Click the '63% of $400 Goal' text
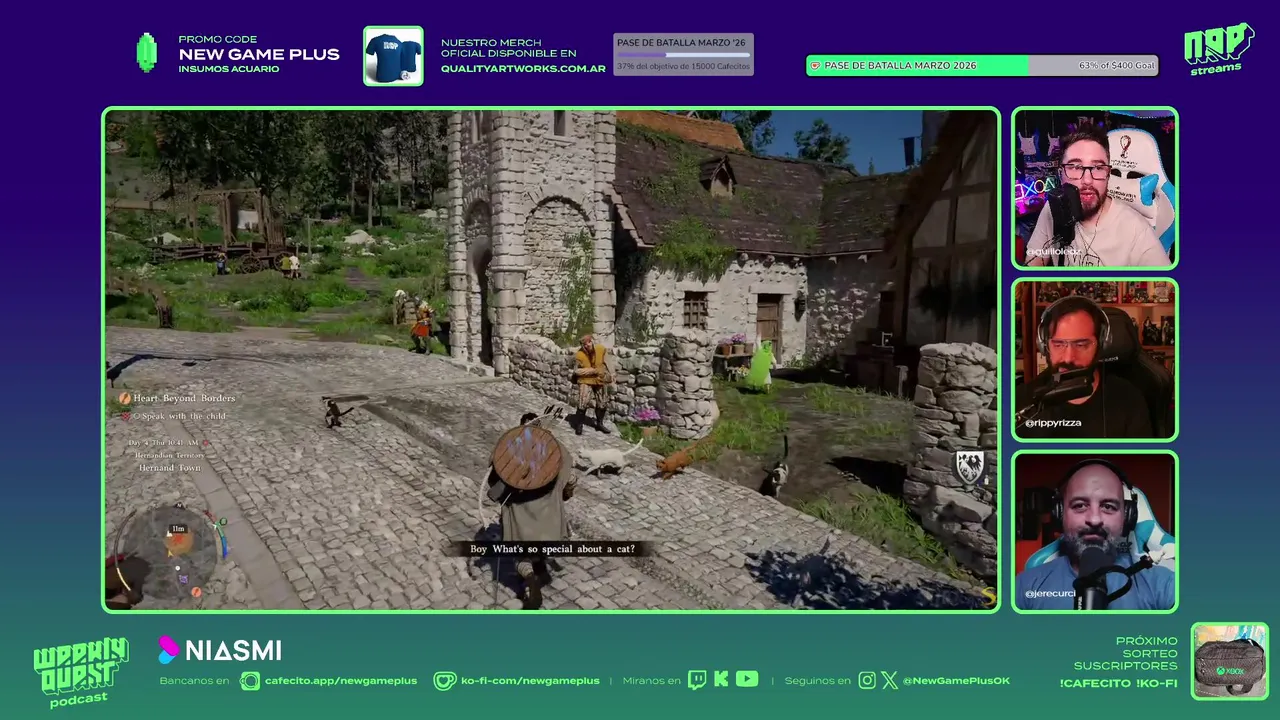Viewport: 1280px width, 720px height. click(1116, 65)
